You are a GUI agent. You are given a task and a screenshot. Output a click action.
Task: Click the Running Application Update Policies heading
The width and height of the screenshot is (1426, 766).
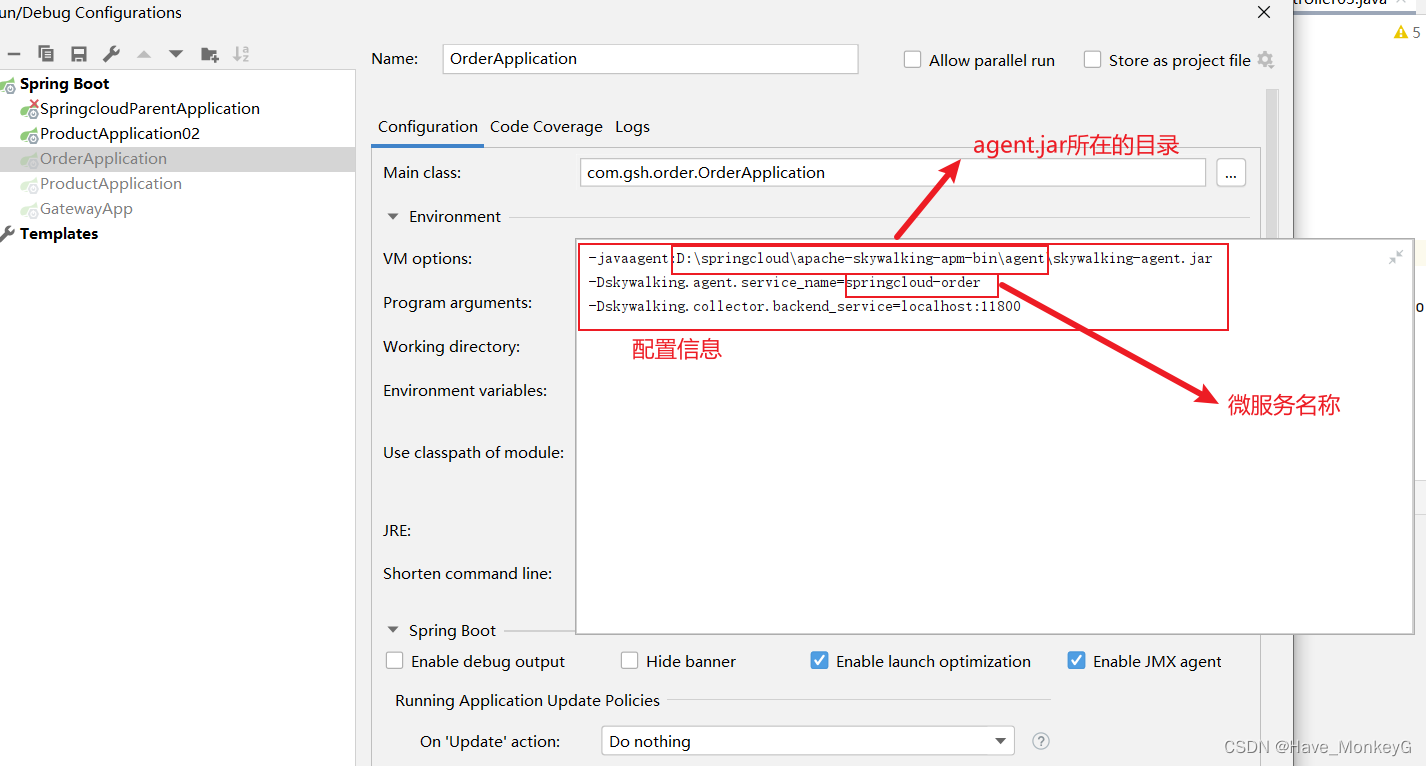(x=527, y=700)
